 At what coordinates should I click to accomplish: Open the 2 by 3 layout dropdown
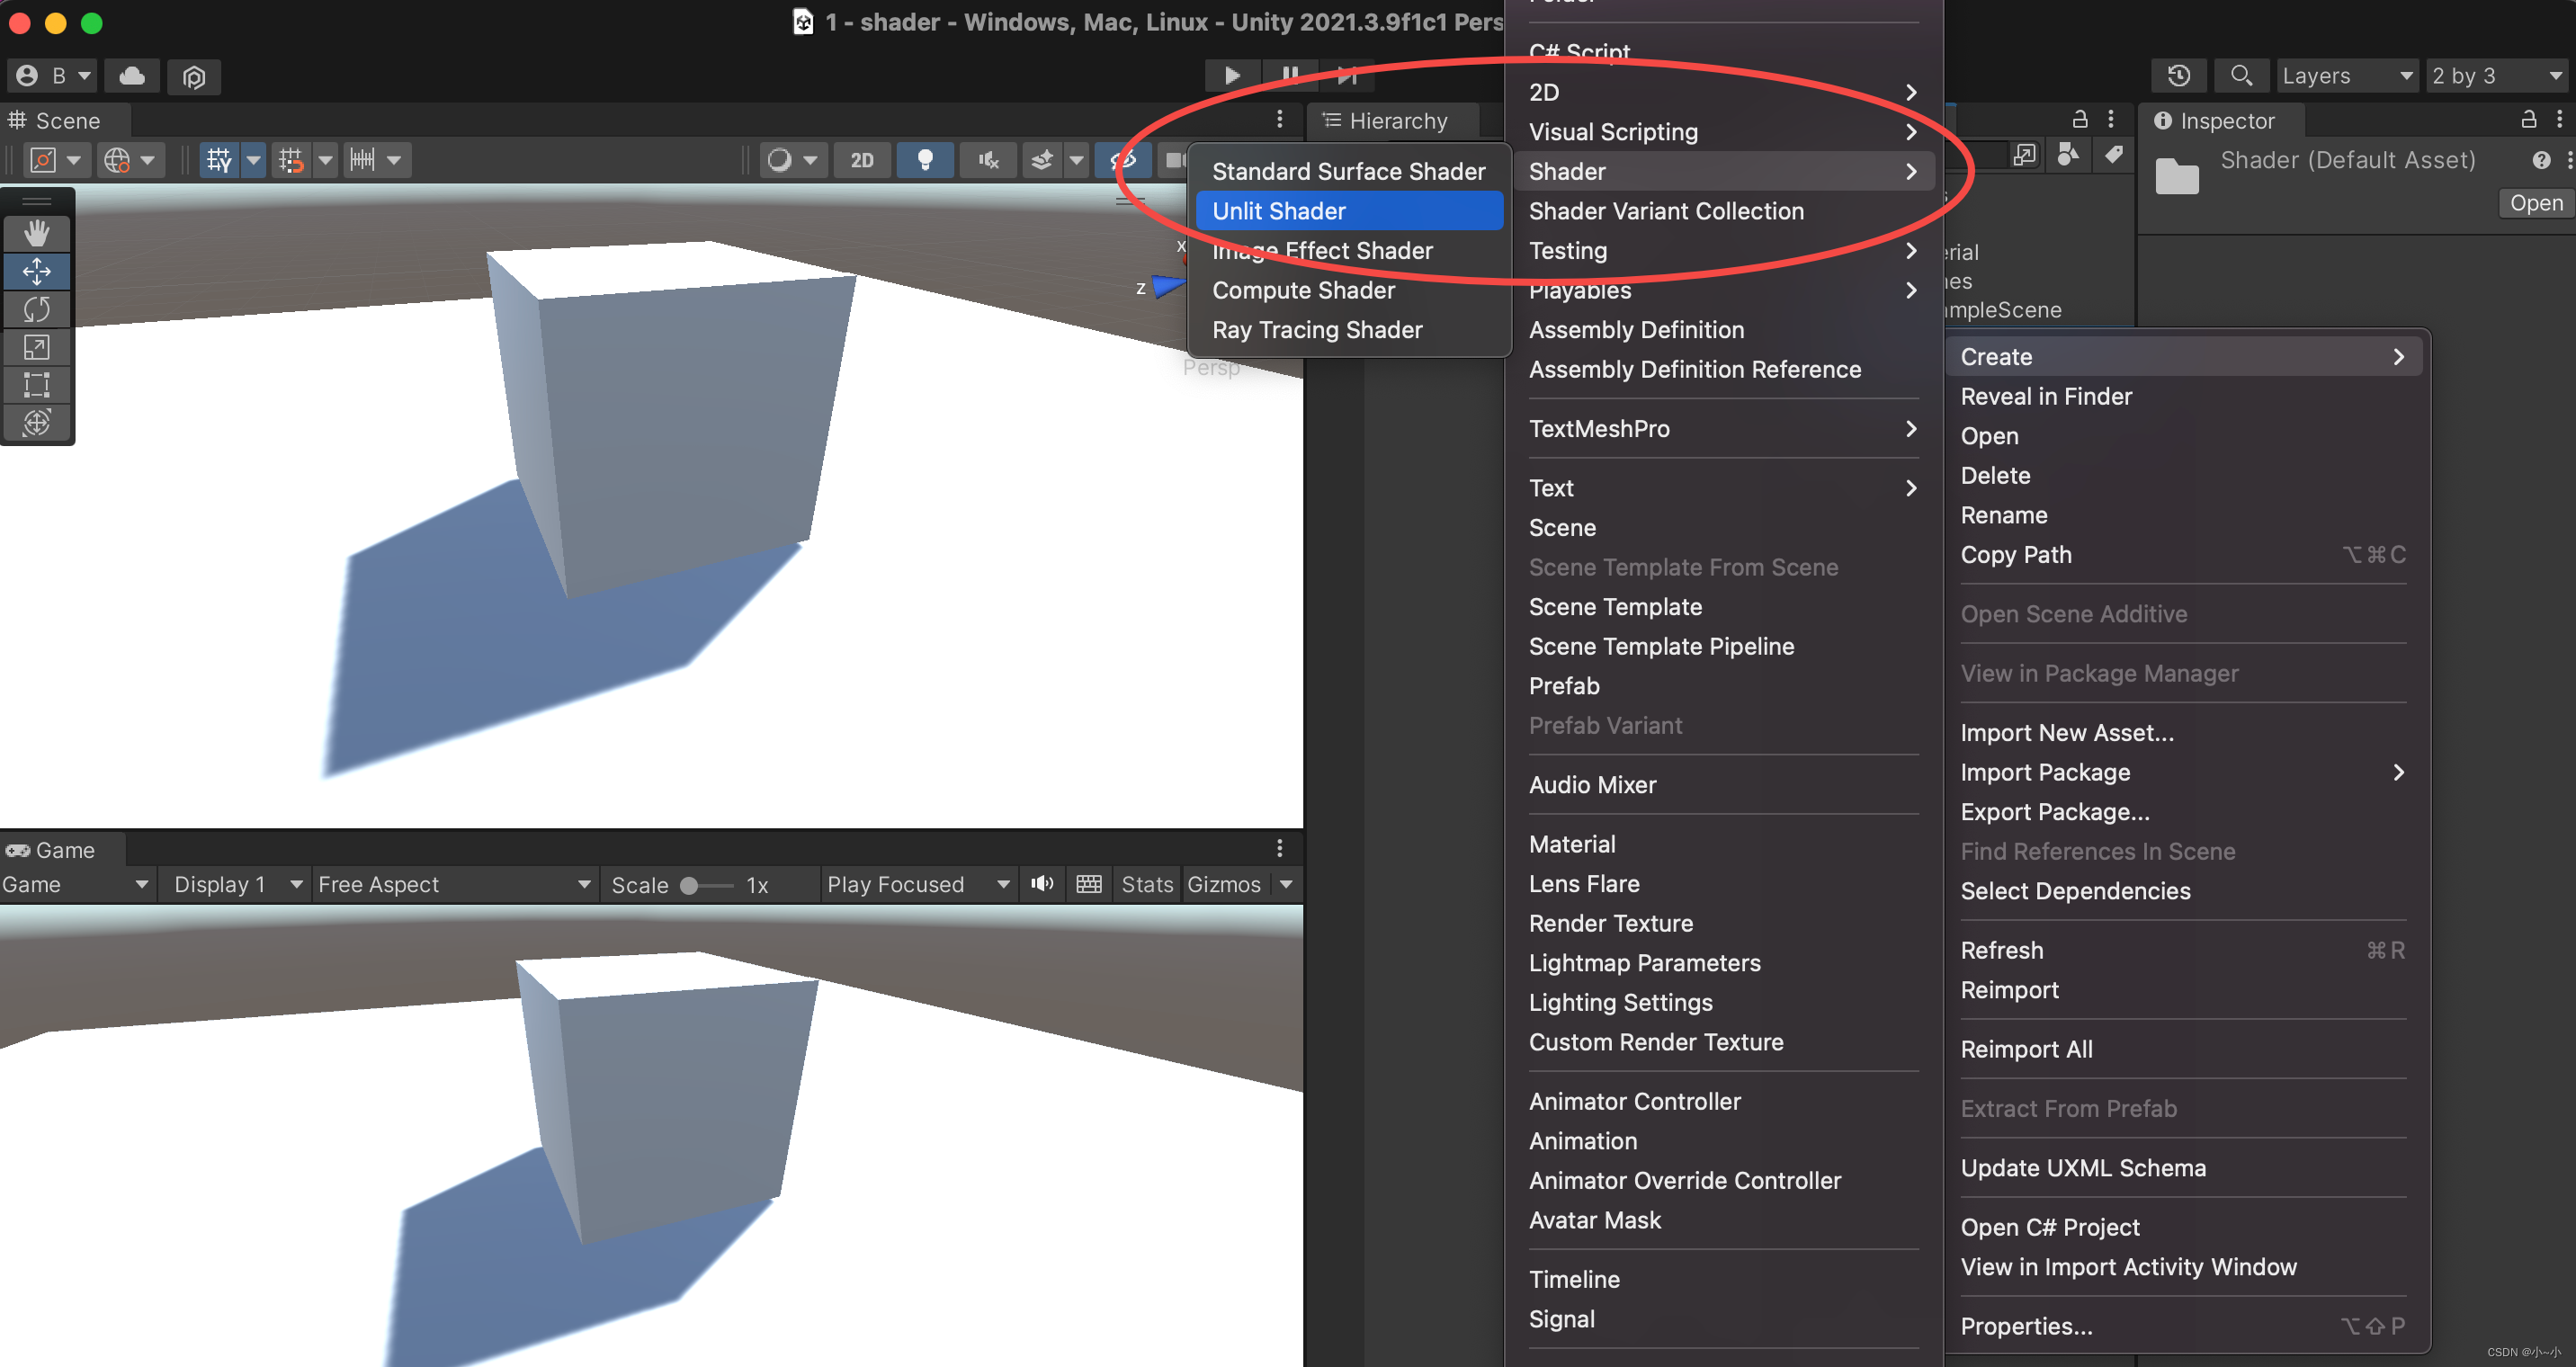pyautogui.click(x=2494, y=75)
